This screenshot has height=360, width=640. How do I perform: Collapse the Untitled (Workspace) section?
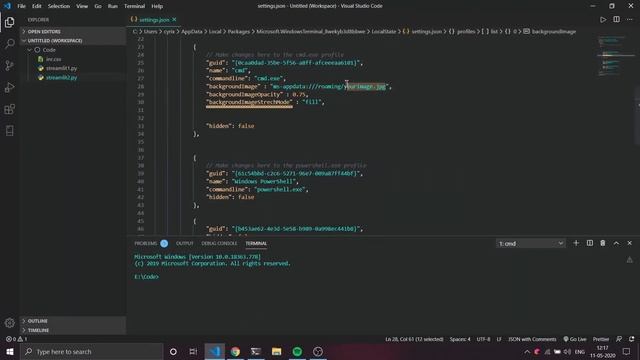coord(73,40)
